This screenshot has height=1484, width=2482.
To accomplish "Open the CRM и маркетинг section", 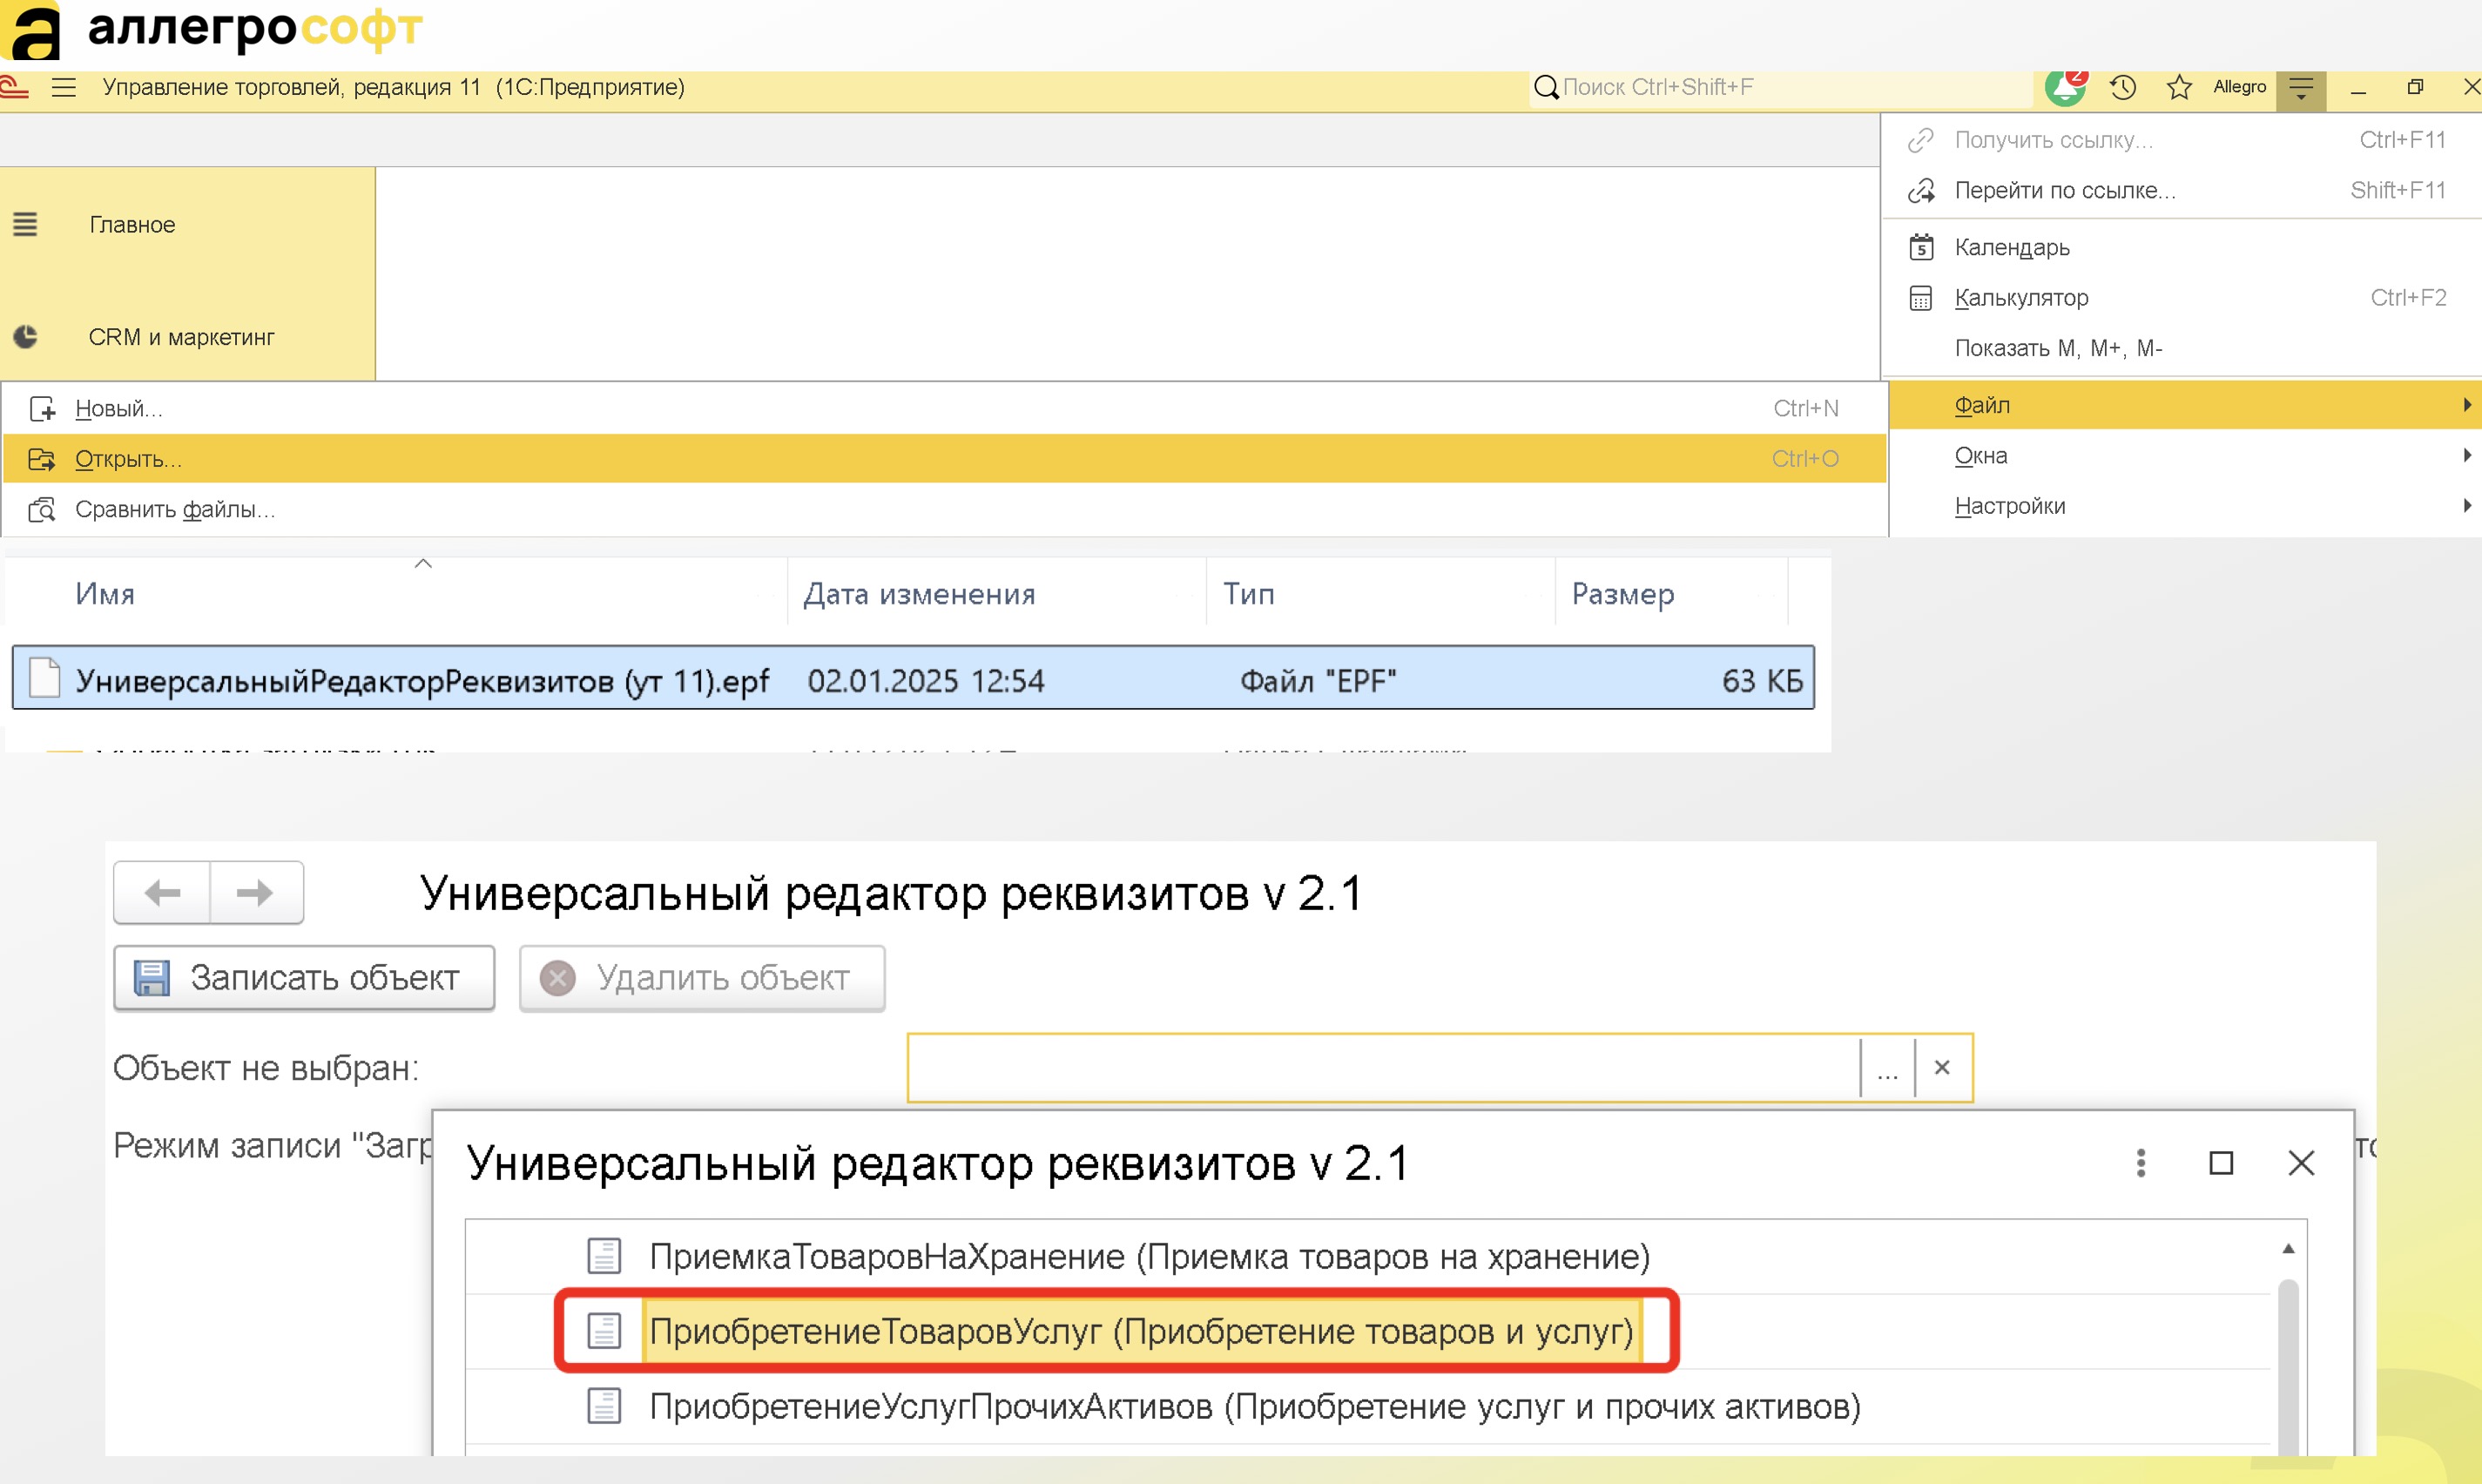I will pyautogui.click(x=187, y=337).
